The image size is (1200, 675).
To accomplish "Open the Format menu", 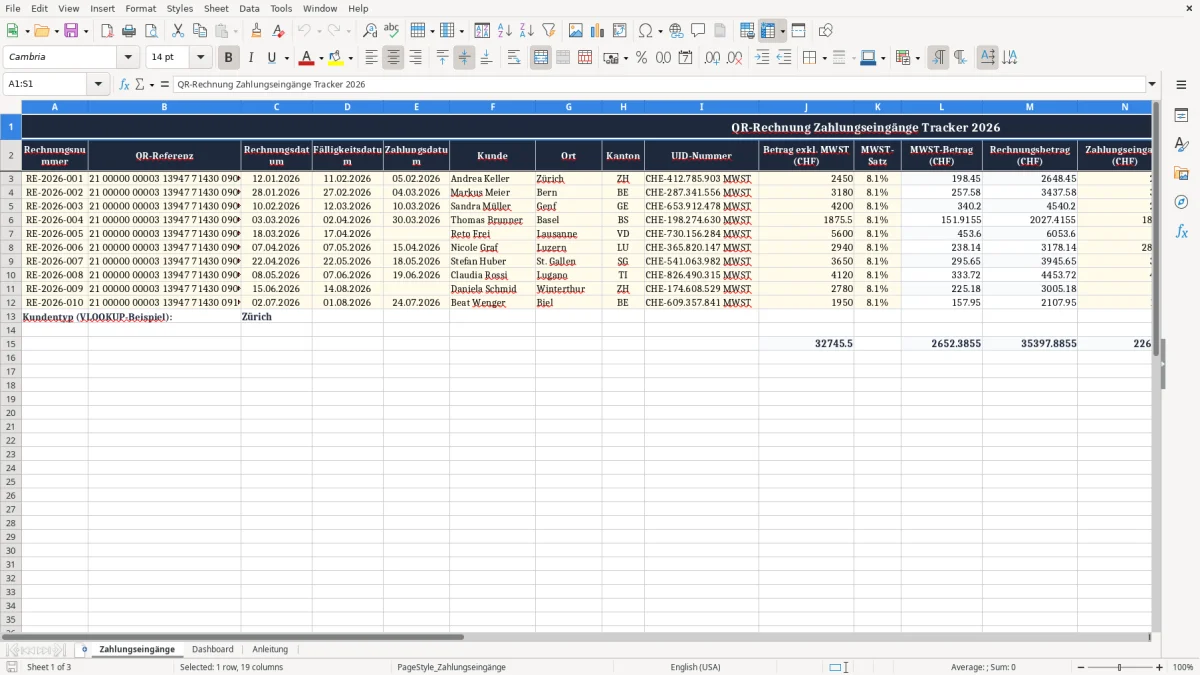I will [x=141, y=8].
